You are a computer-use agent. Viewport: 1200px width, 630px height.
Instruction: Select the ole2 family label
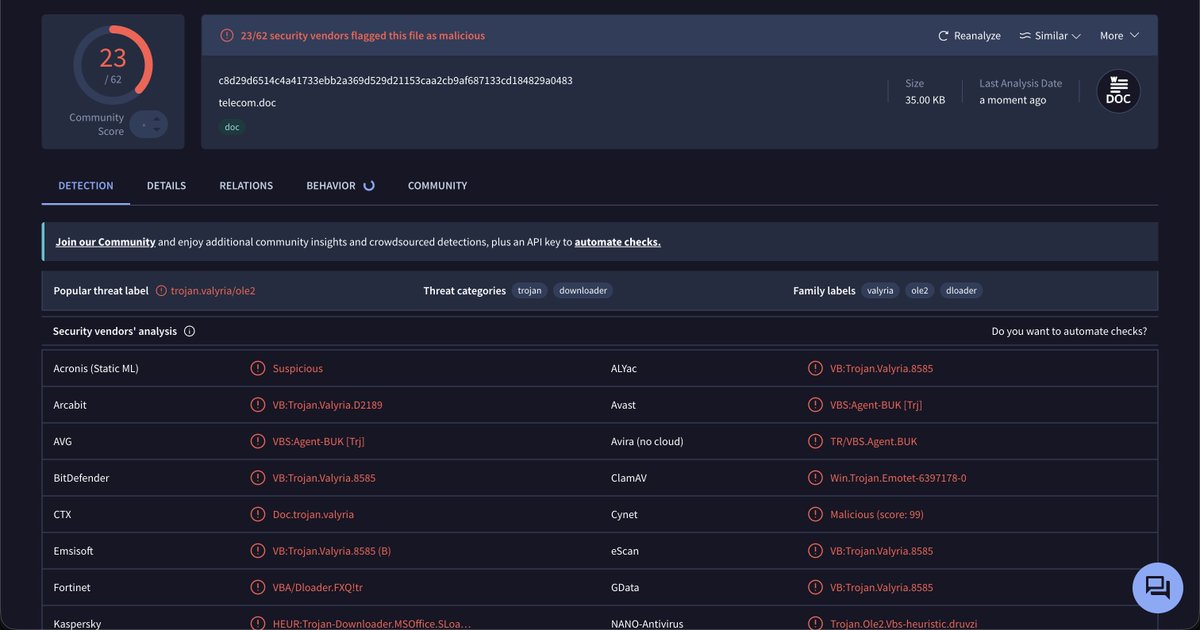(919, 291)
